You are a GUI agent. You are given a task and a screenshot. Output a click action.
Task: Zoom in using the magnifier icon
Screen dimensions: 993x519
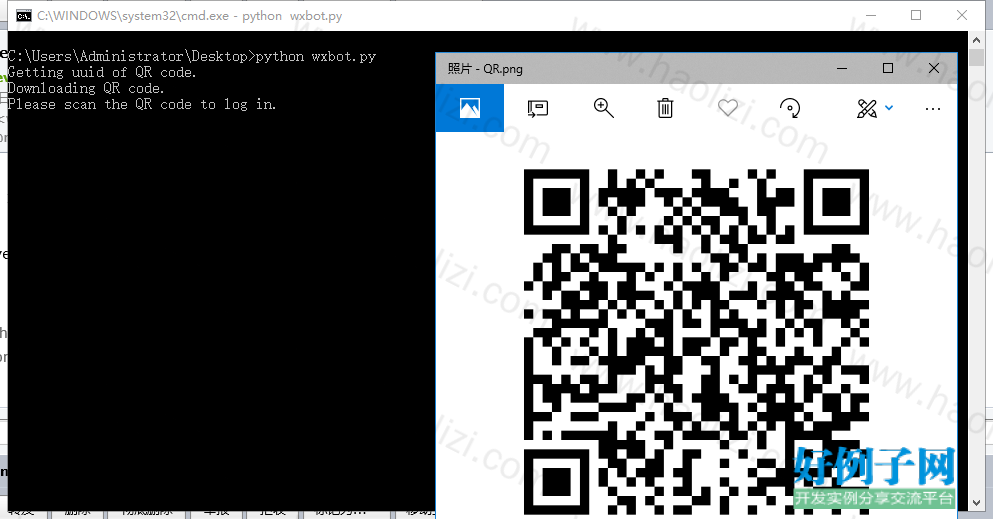coord(603,108)
